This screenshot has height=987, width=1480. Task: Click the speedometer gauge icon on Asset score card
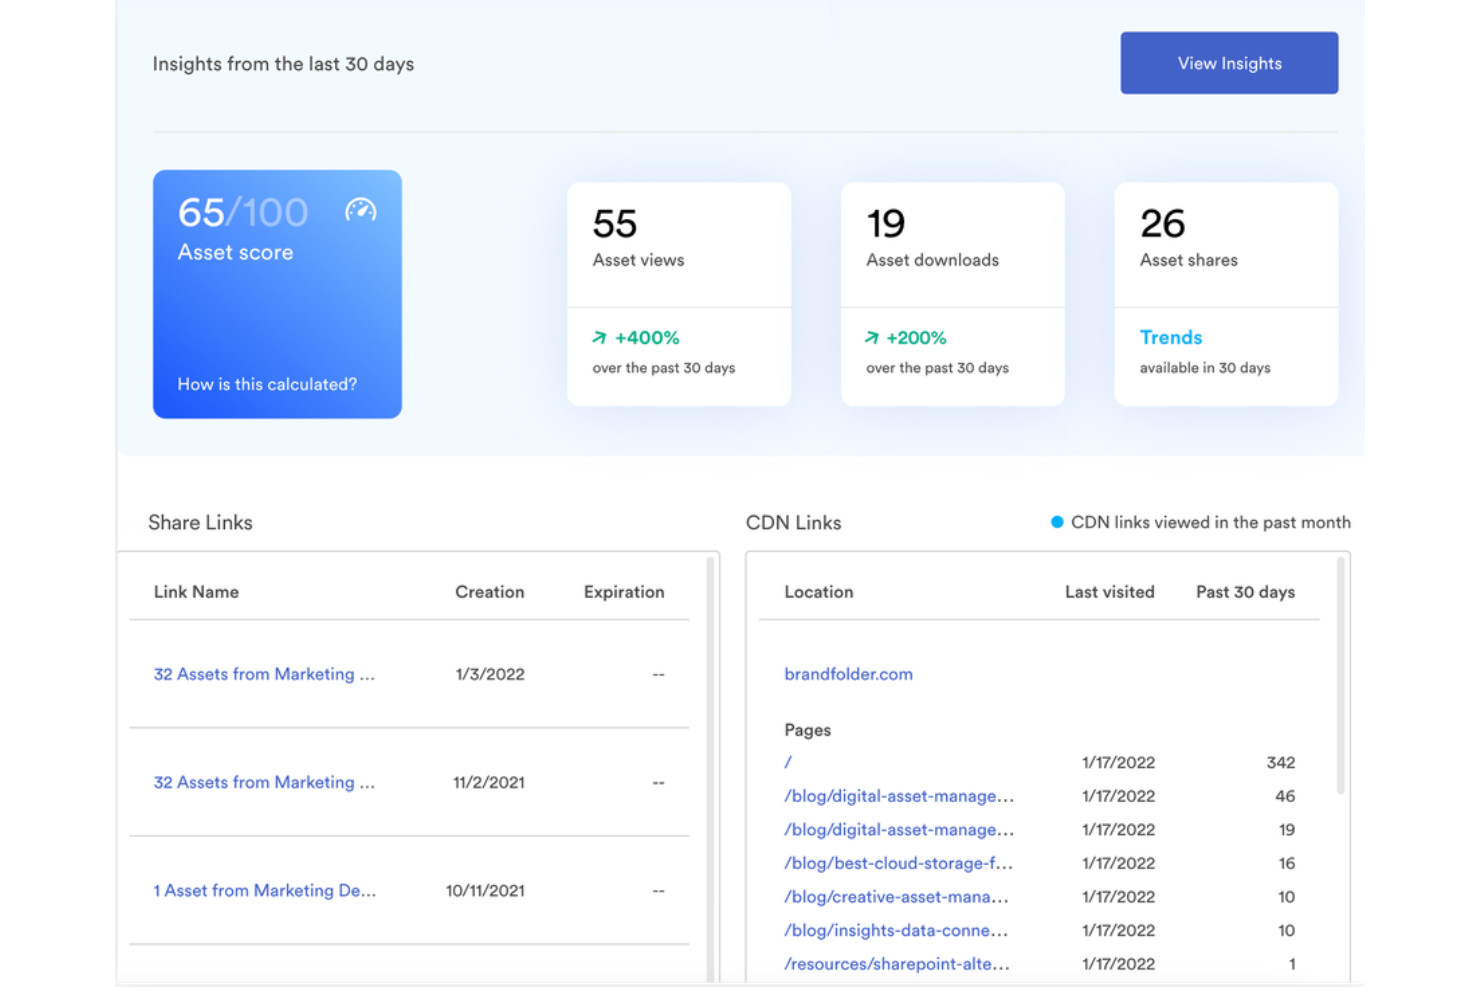[x=360, y=211]
